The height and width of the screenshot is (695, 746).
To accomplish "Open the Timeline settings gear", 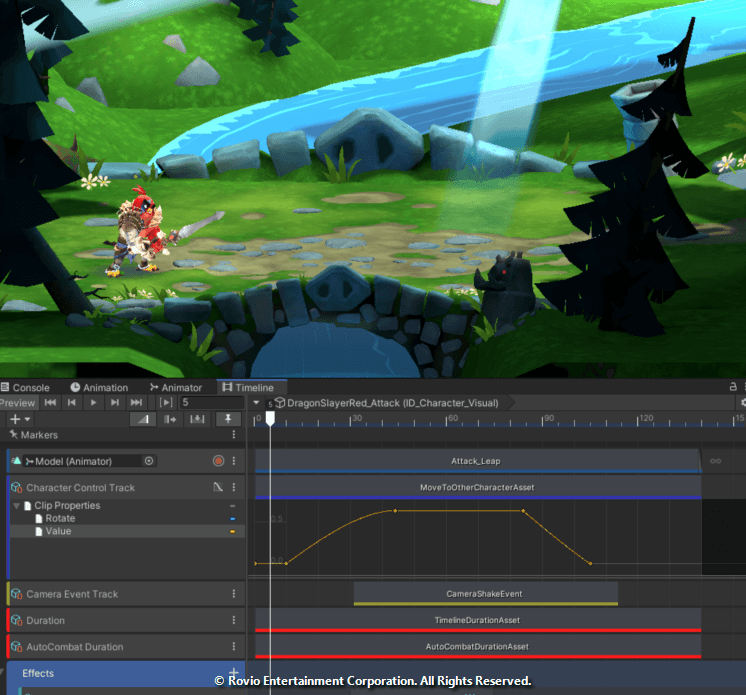I will click(x=742, y=402).
